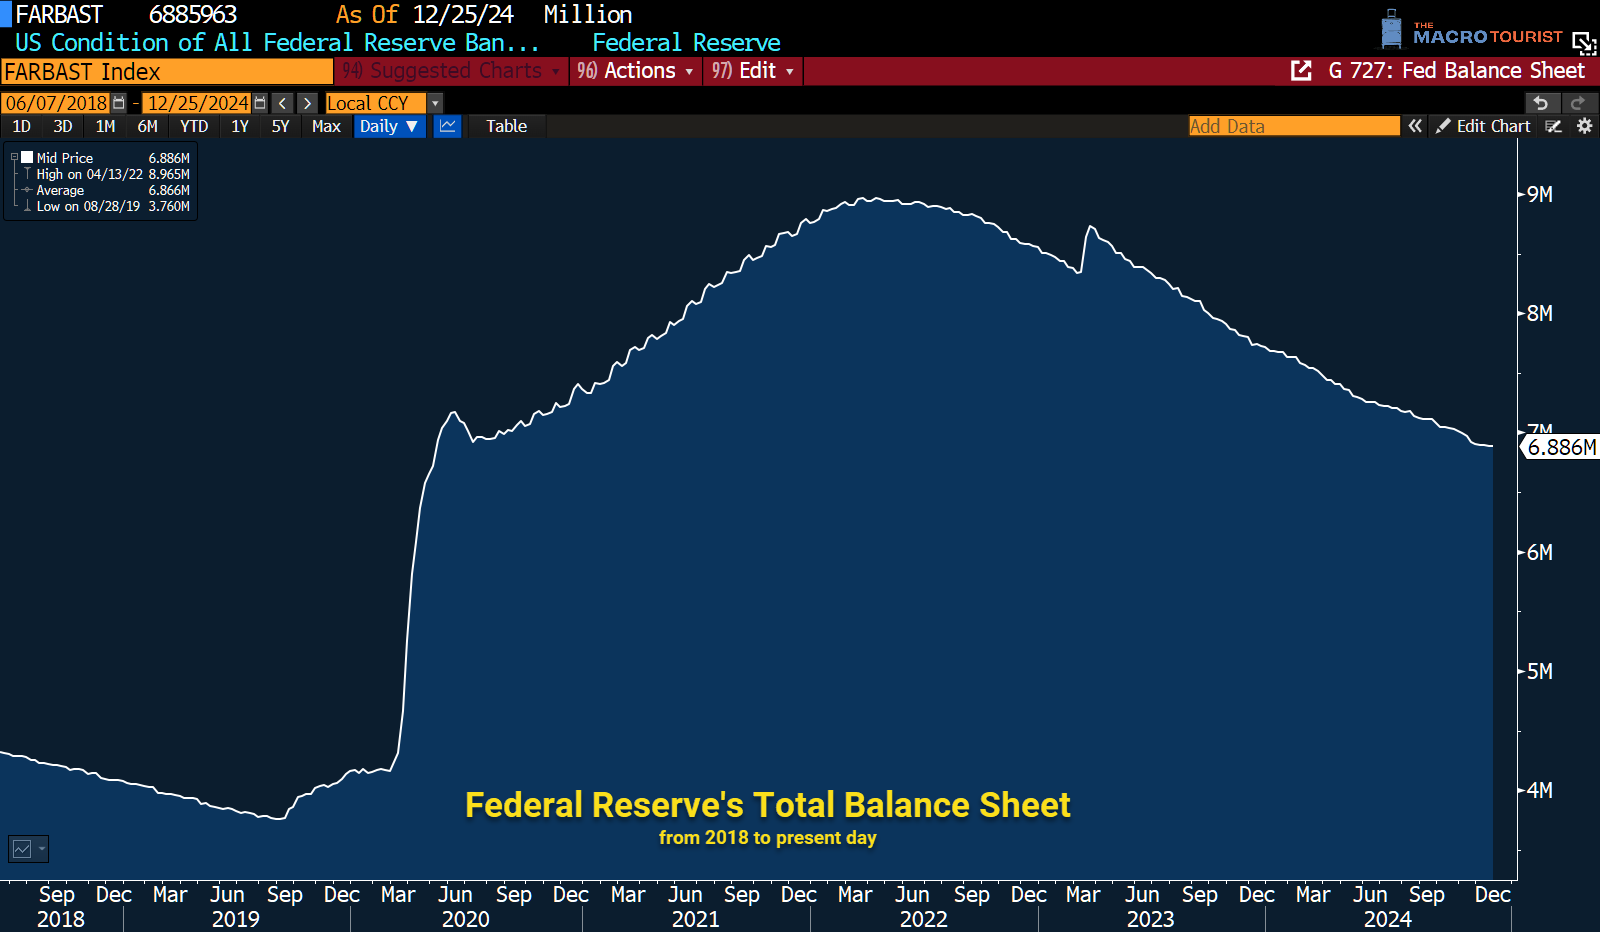Click the FARBAST ticker in the header
1600x932 pixels.
click(59, 15)
